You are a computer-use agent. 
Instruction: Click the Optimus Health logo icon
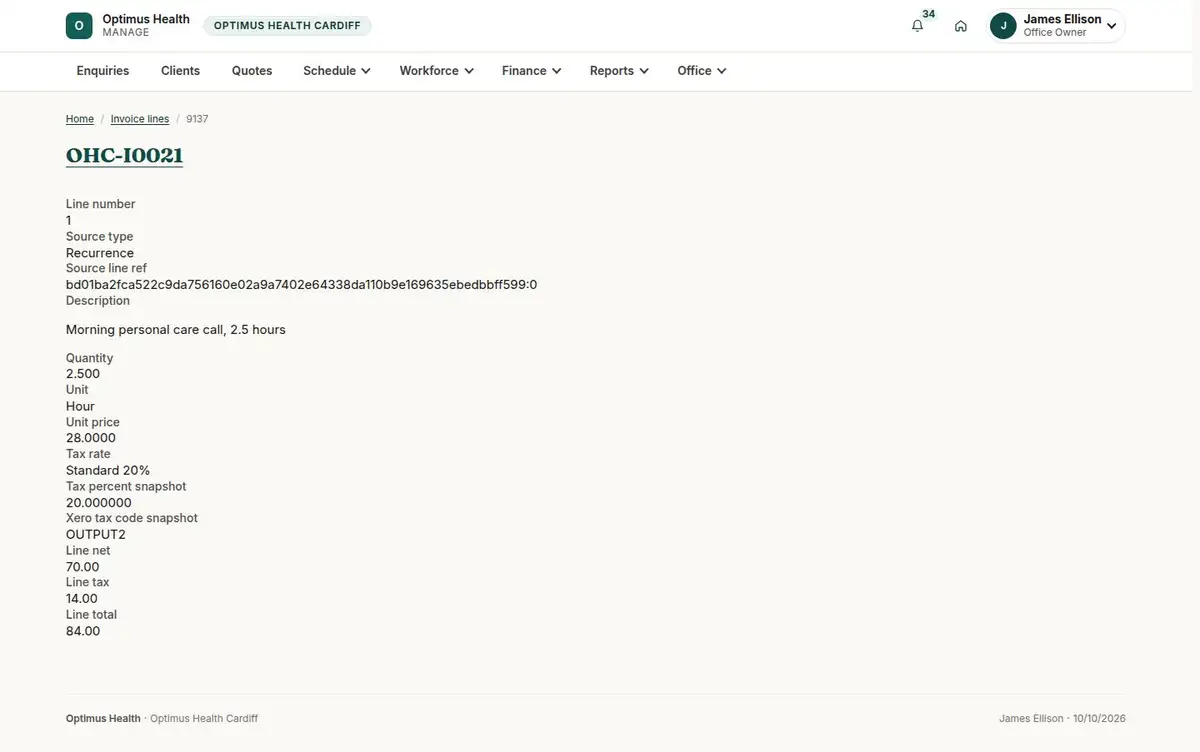[79, 26]
